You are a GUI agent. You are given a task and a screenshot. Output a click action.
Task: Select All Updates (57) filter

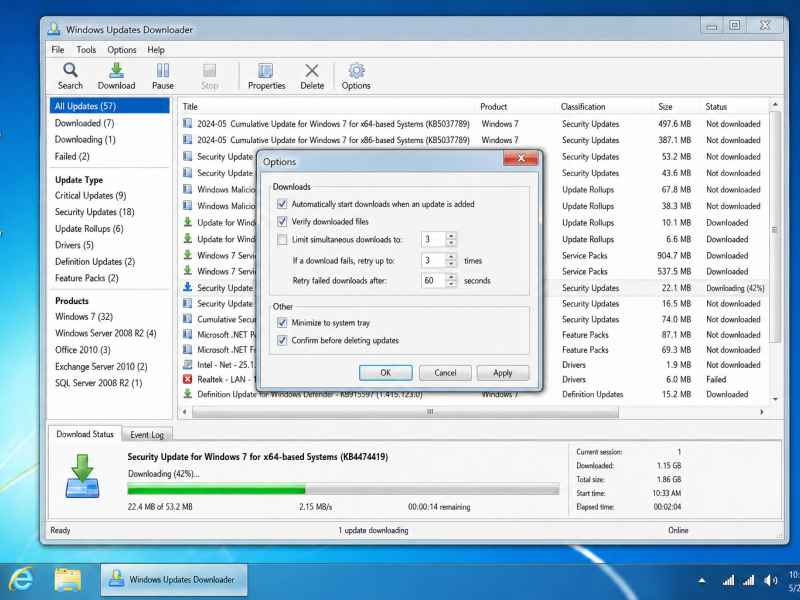(109, 106)
